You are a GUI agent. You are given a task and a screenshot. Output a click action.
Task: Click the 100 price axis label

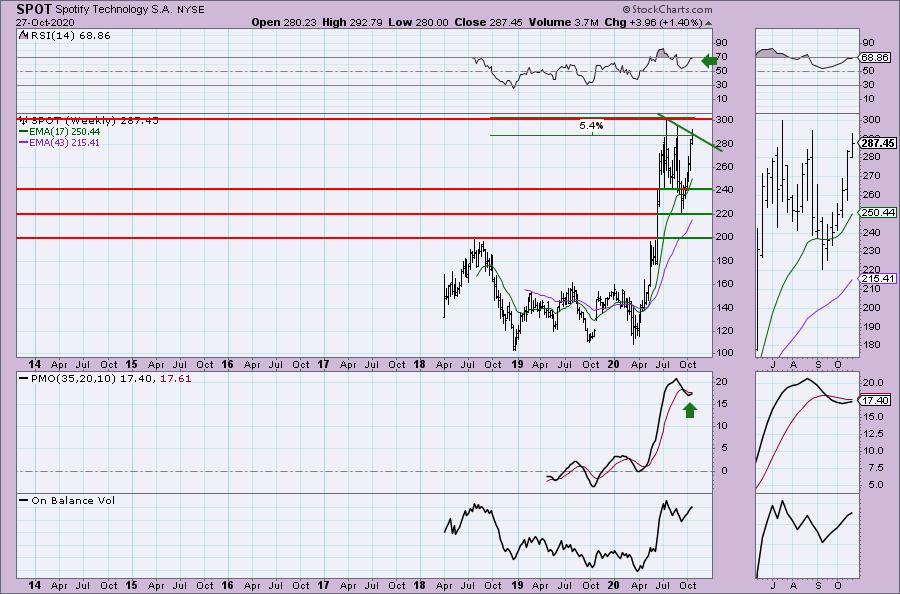[723, 352]
